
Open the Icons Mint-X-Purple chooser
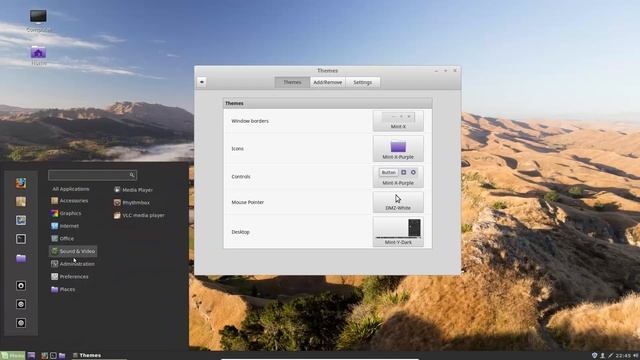coord(398,149)
